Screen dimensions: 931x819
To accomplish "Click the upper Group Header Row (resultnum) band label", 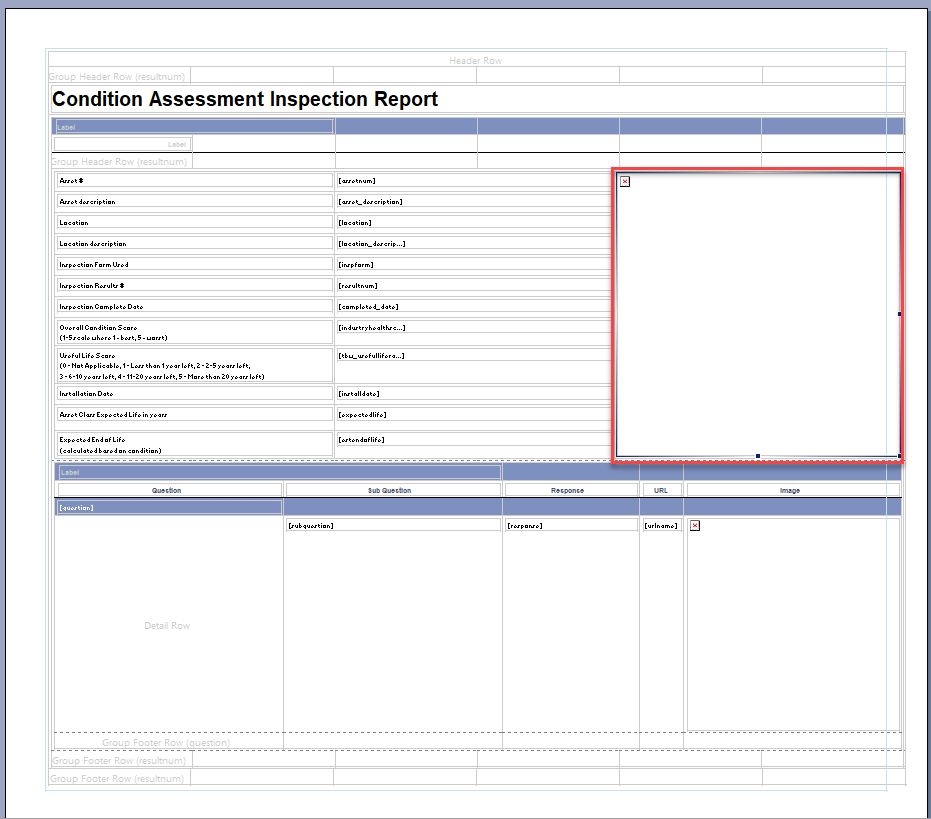I will click(117, 75).
